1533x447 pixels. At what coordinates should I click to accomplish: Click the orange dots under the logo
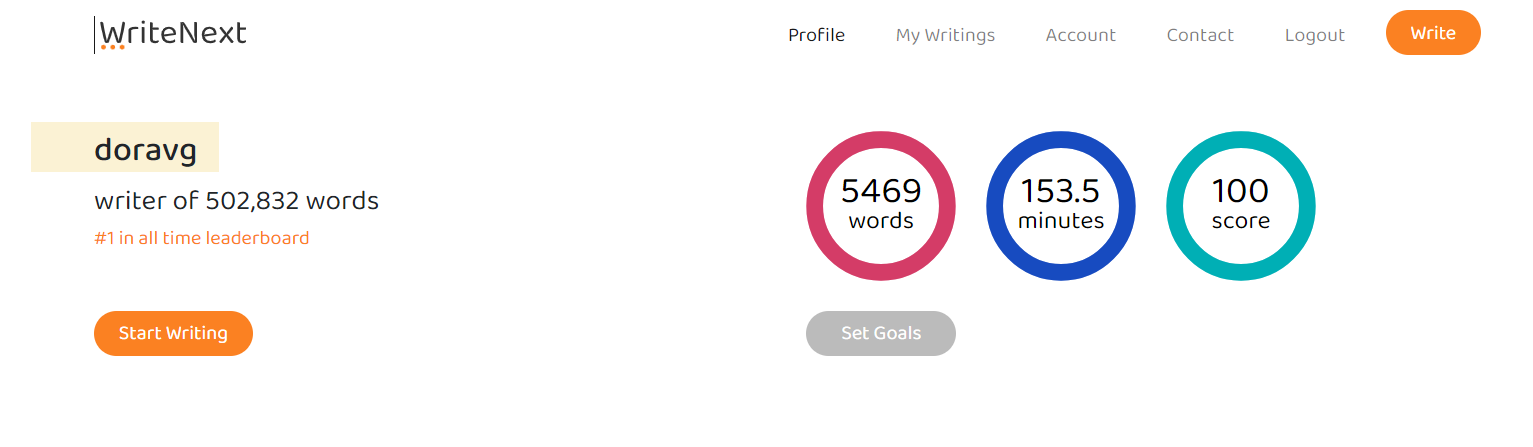pos(113,47)
